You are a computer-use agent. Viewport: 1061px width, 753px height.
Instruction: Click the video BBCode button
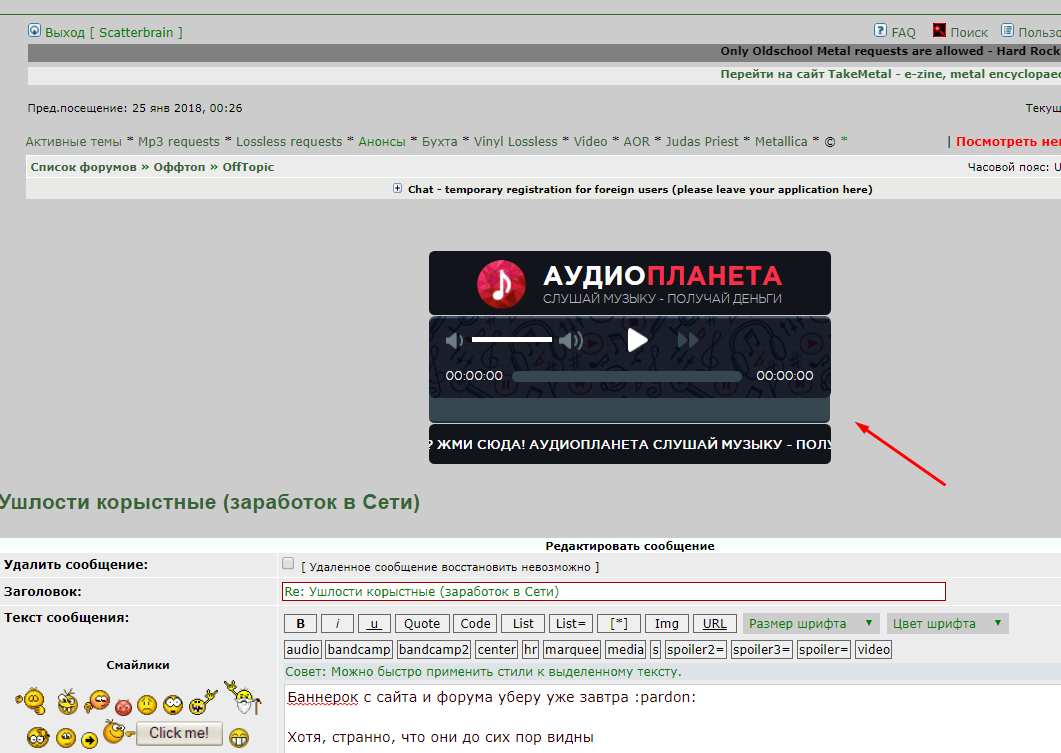pos(873,649)
